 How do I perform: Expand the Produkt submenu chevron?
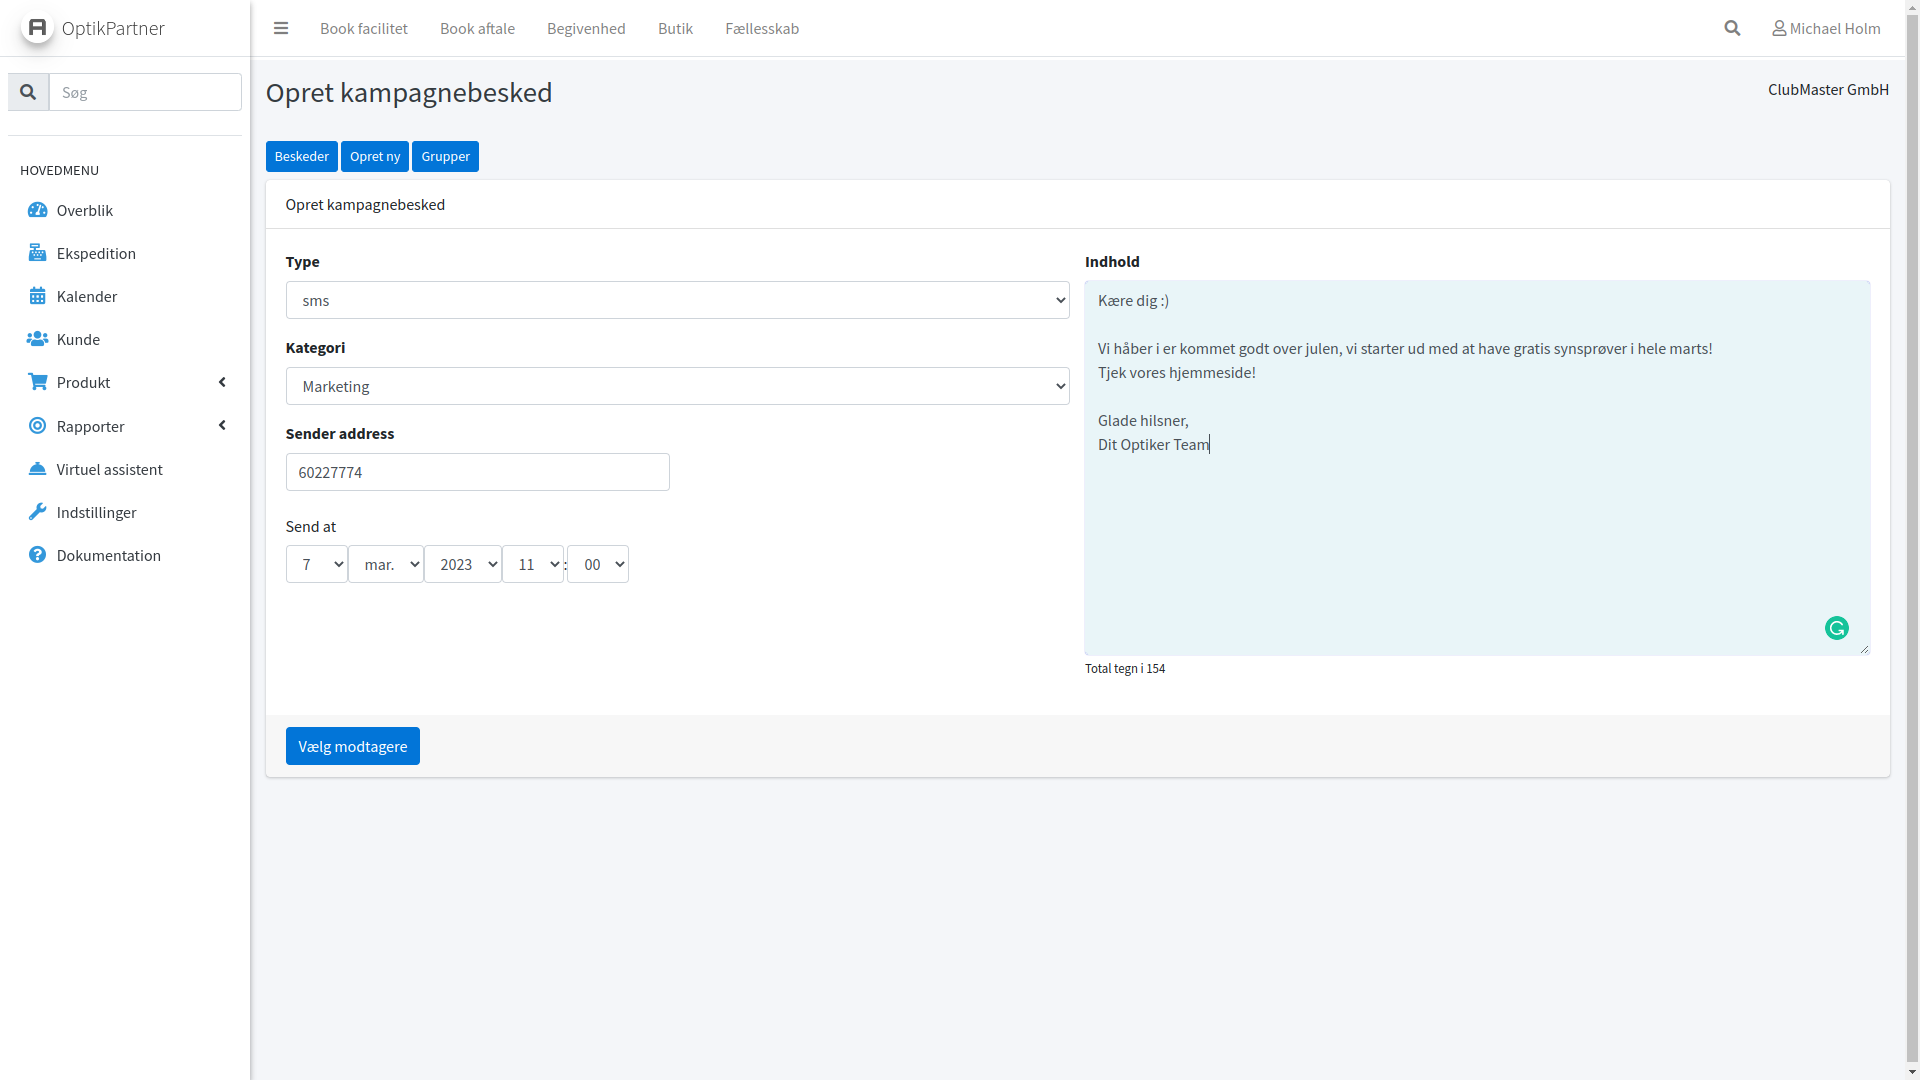tap(222, 382)
